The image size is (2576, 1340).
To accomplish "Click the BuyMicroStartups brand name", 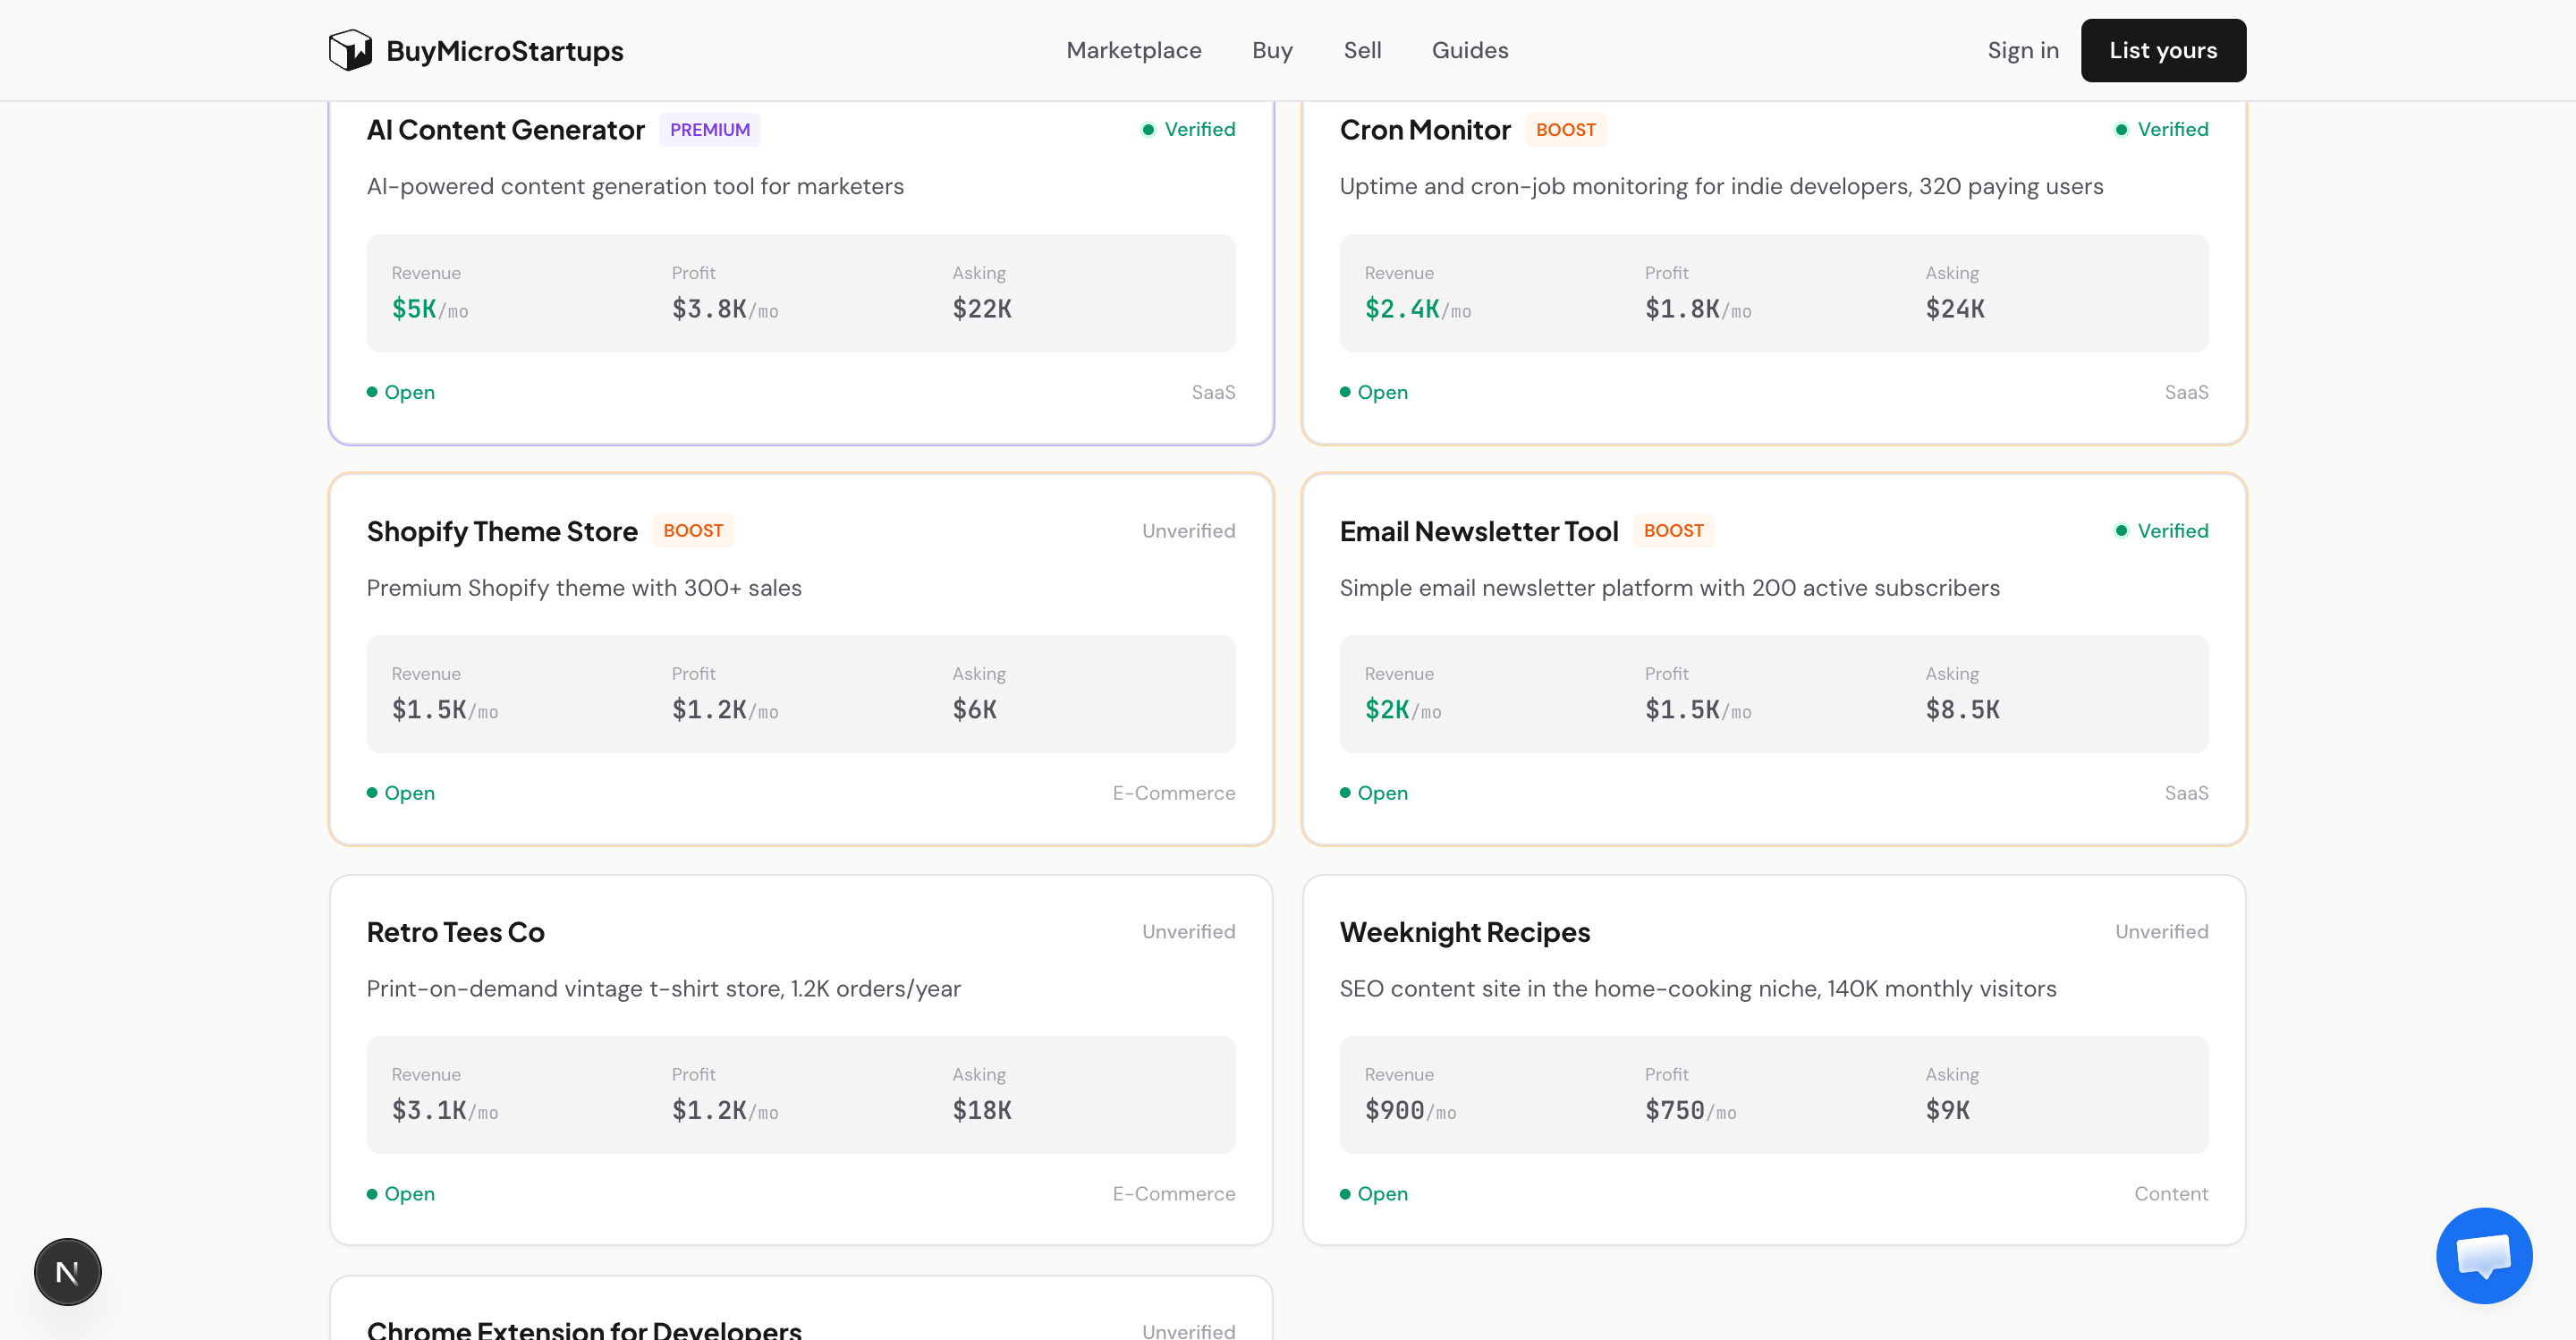I will tap(505, 51).
